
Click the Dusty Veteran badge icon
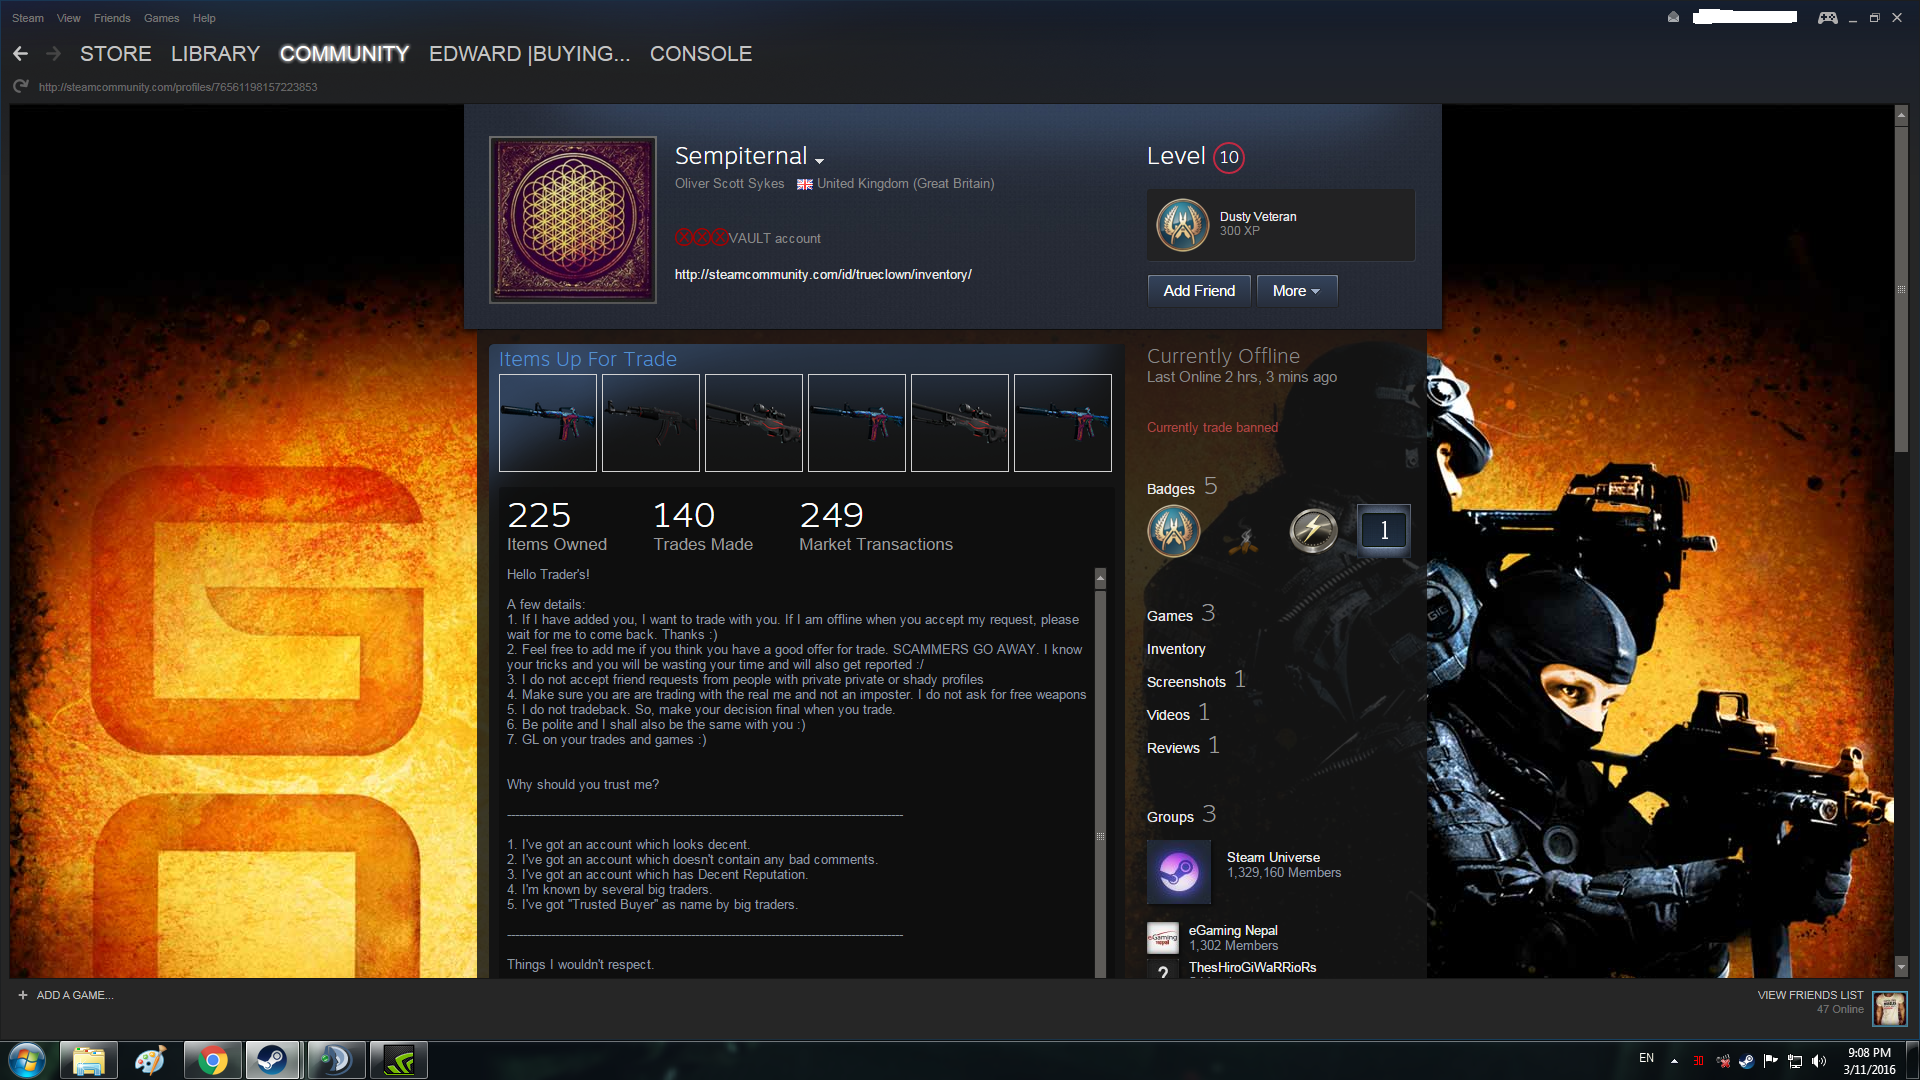point(1182,225)
